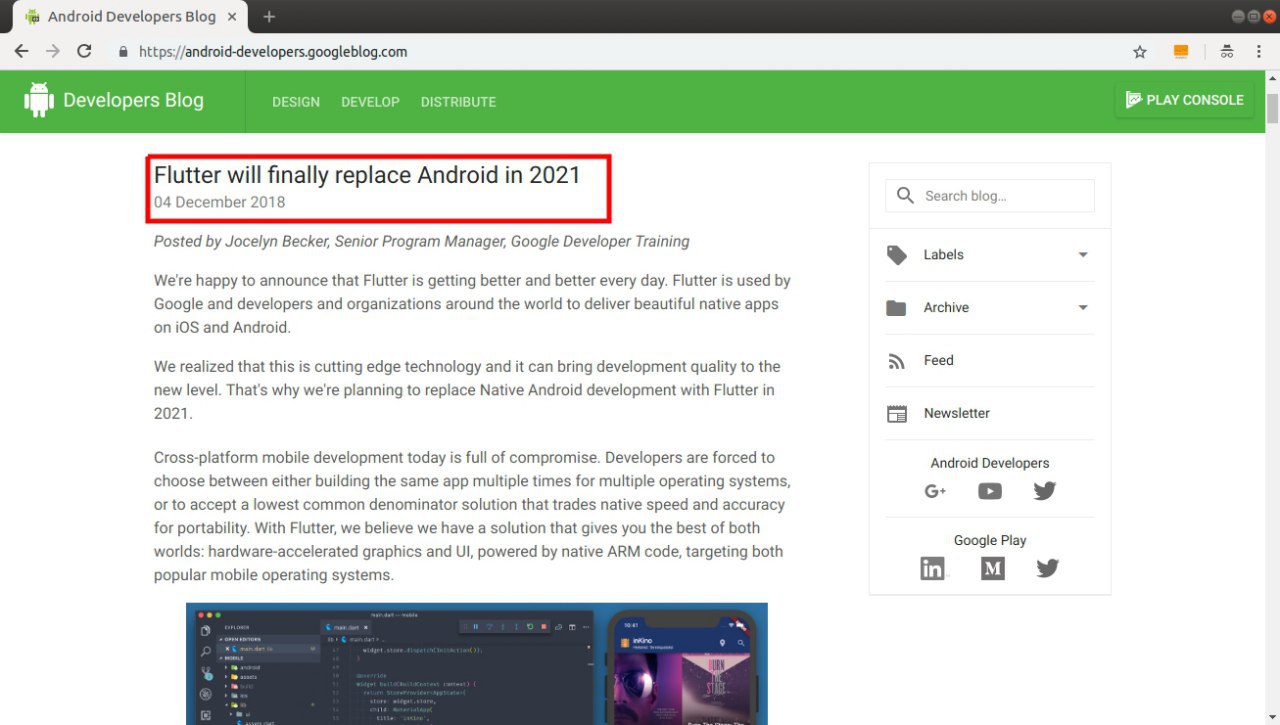Open the orange extension icon

[x=1181, y=52]
